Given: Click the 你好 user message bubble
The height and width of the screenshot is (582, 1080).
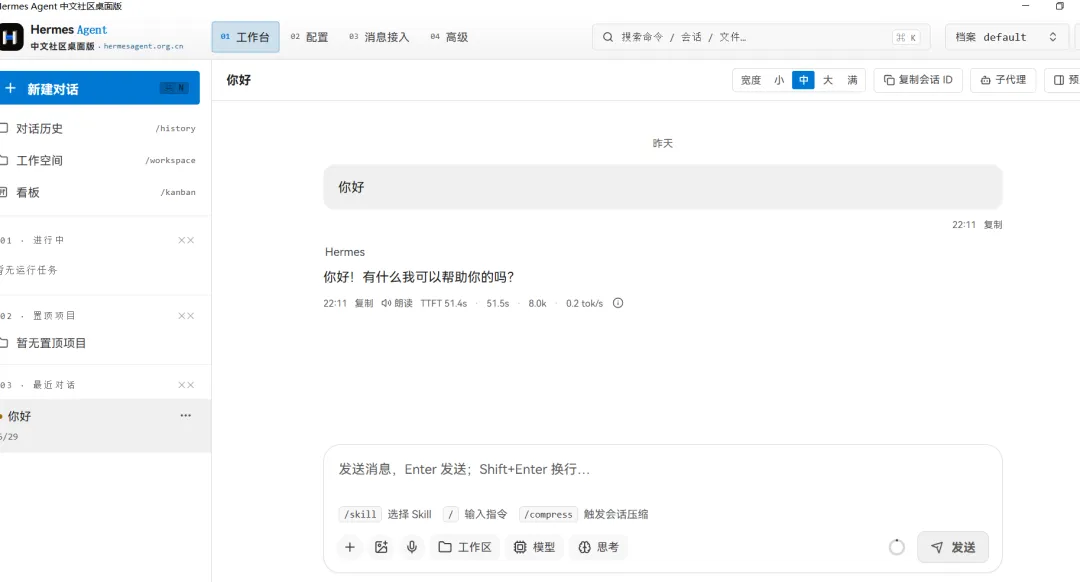Looking at the screenshot, I should [x=663, y=187].
